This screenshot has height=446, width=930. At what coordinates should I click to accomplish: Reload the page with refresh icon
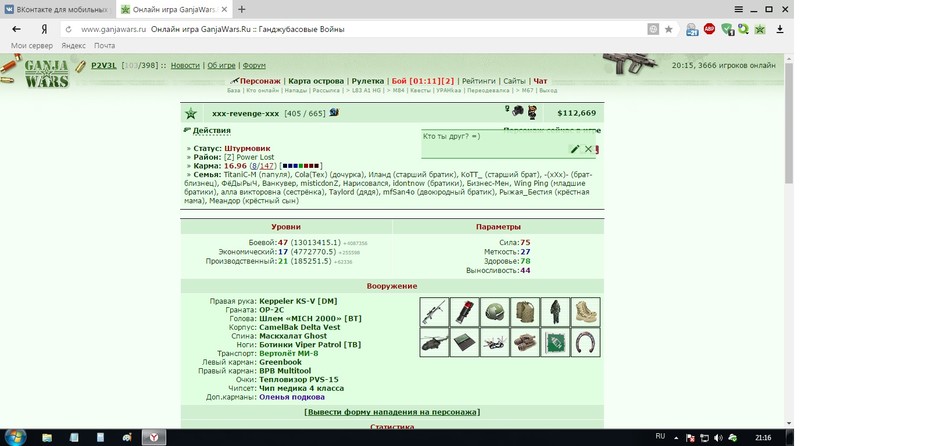pyautogui.click(x=68, y=29)
